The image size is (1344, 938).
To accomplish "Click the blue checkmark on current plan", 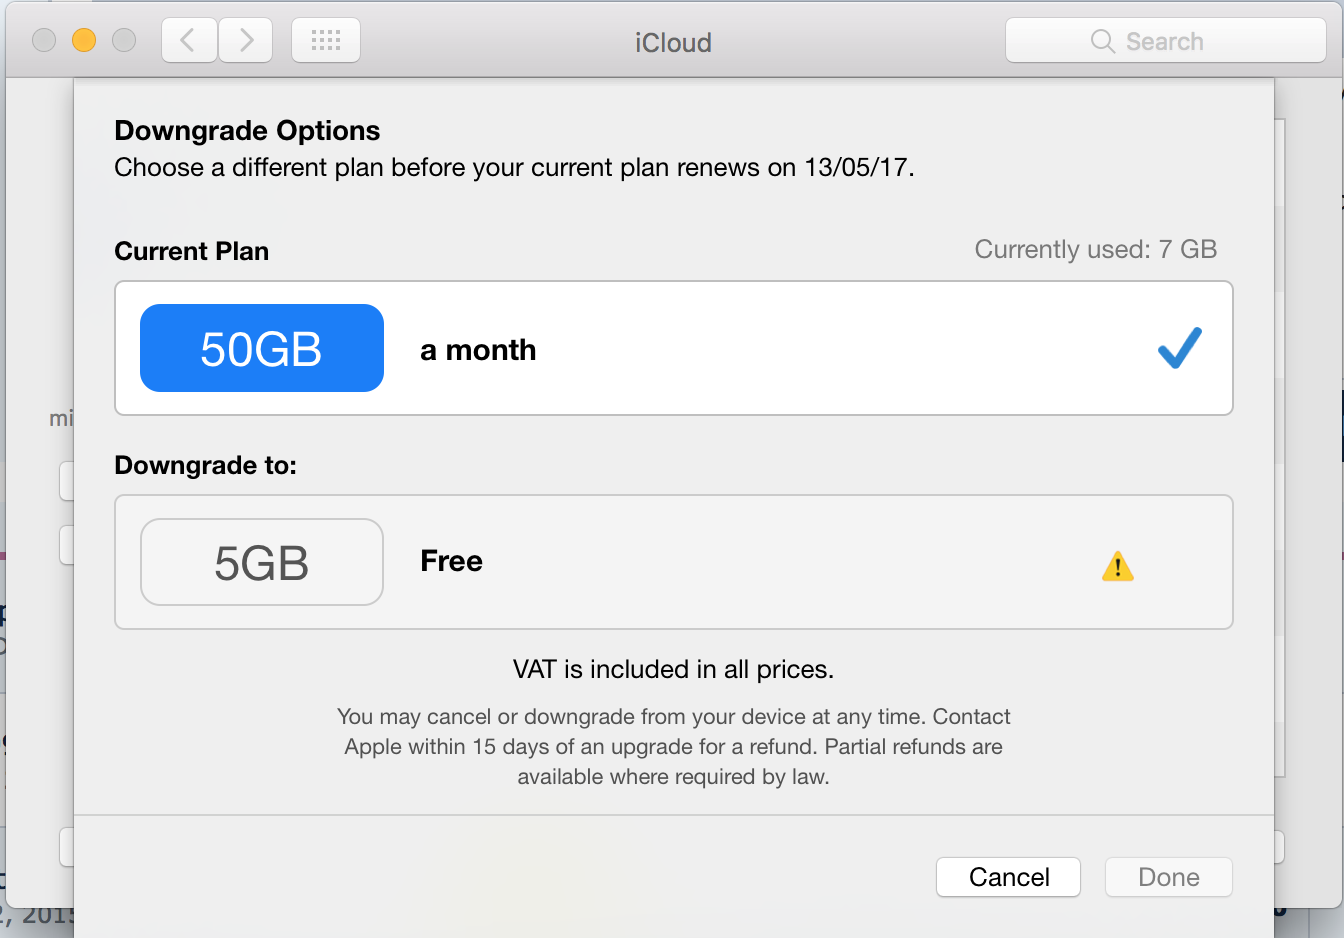I will [1180, 348].
